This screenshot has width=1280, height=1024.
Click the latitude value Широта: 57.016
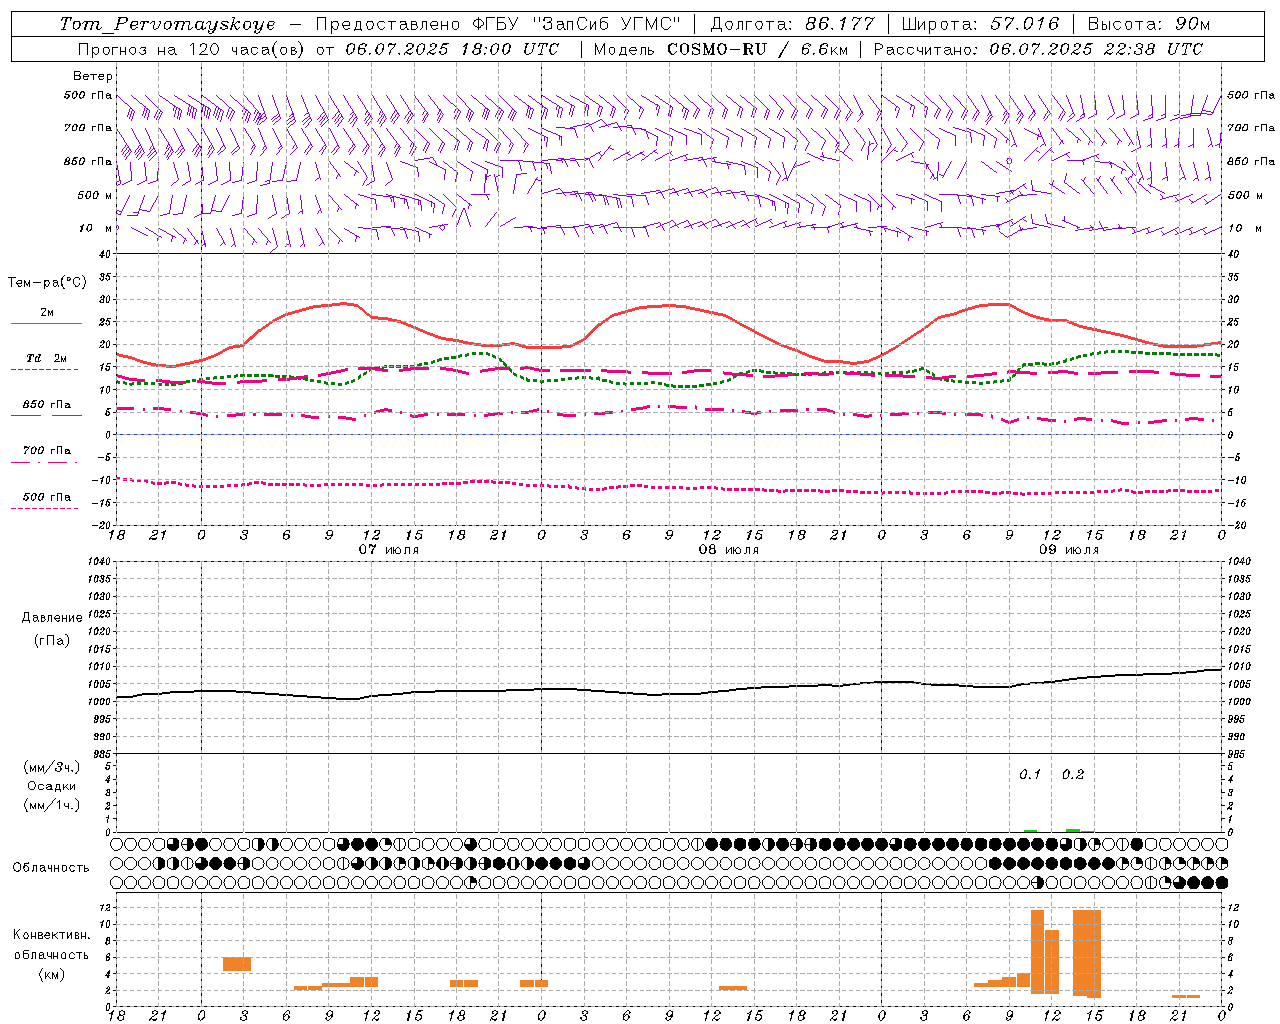(x=981, y=24)
